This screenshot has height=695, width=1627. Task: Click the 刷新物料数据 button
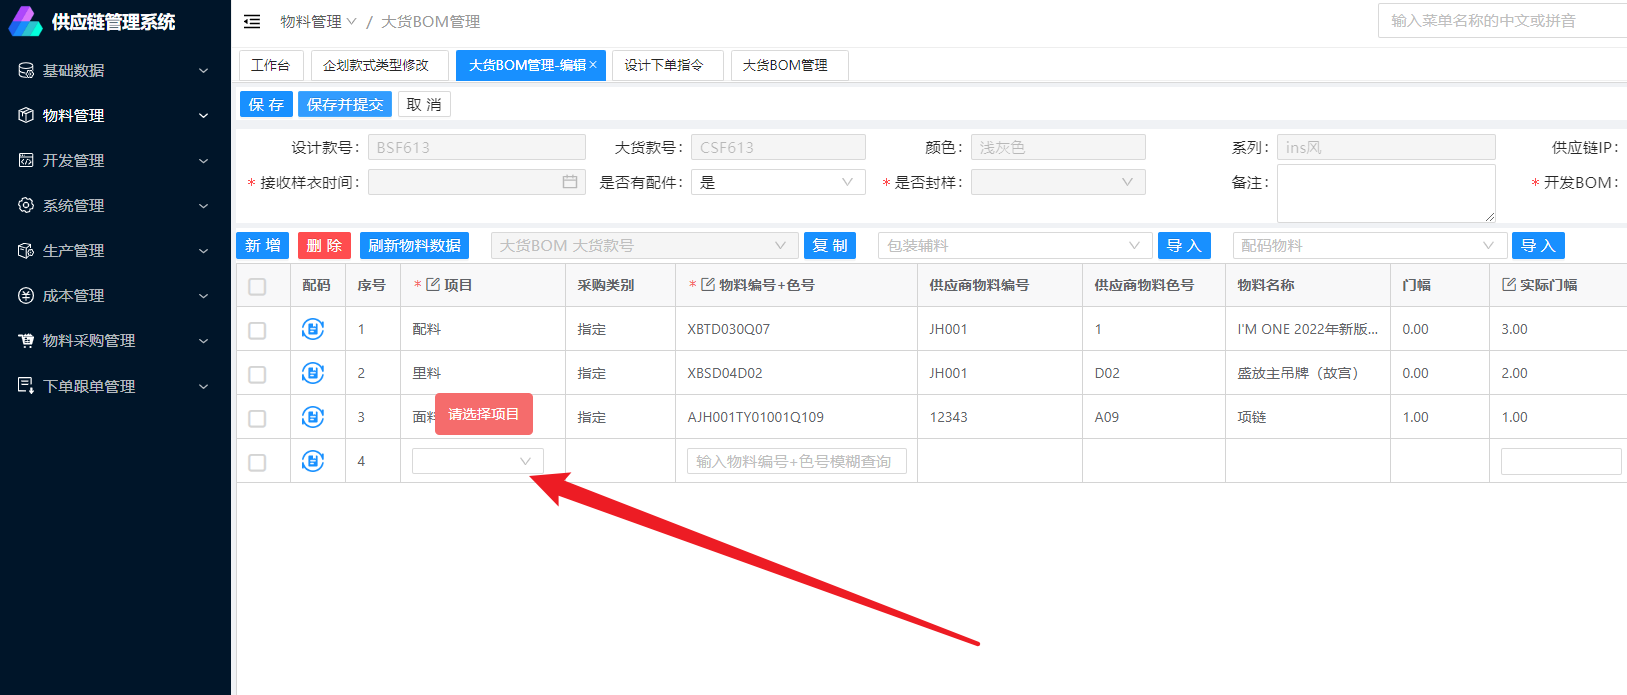[414, 246]
